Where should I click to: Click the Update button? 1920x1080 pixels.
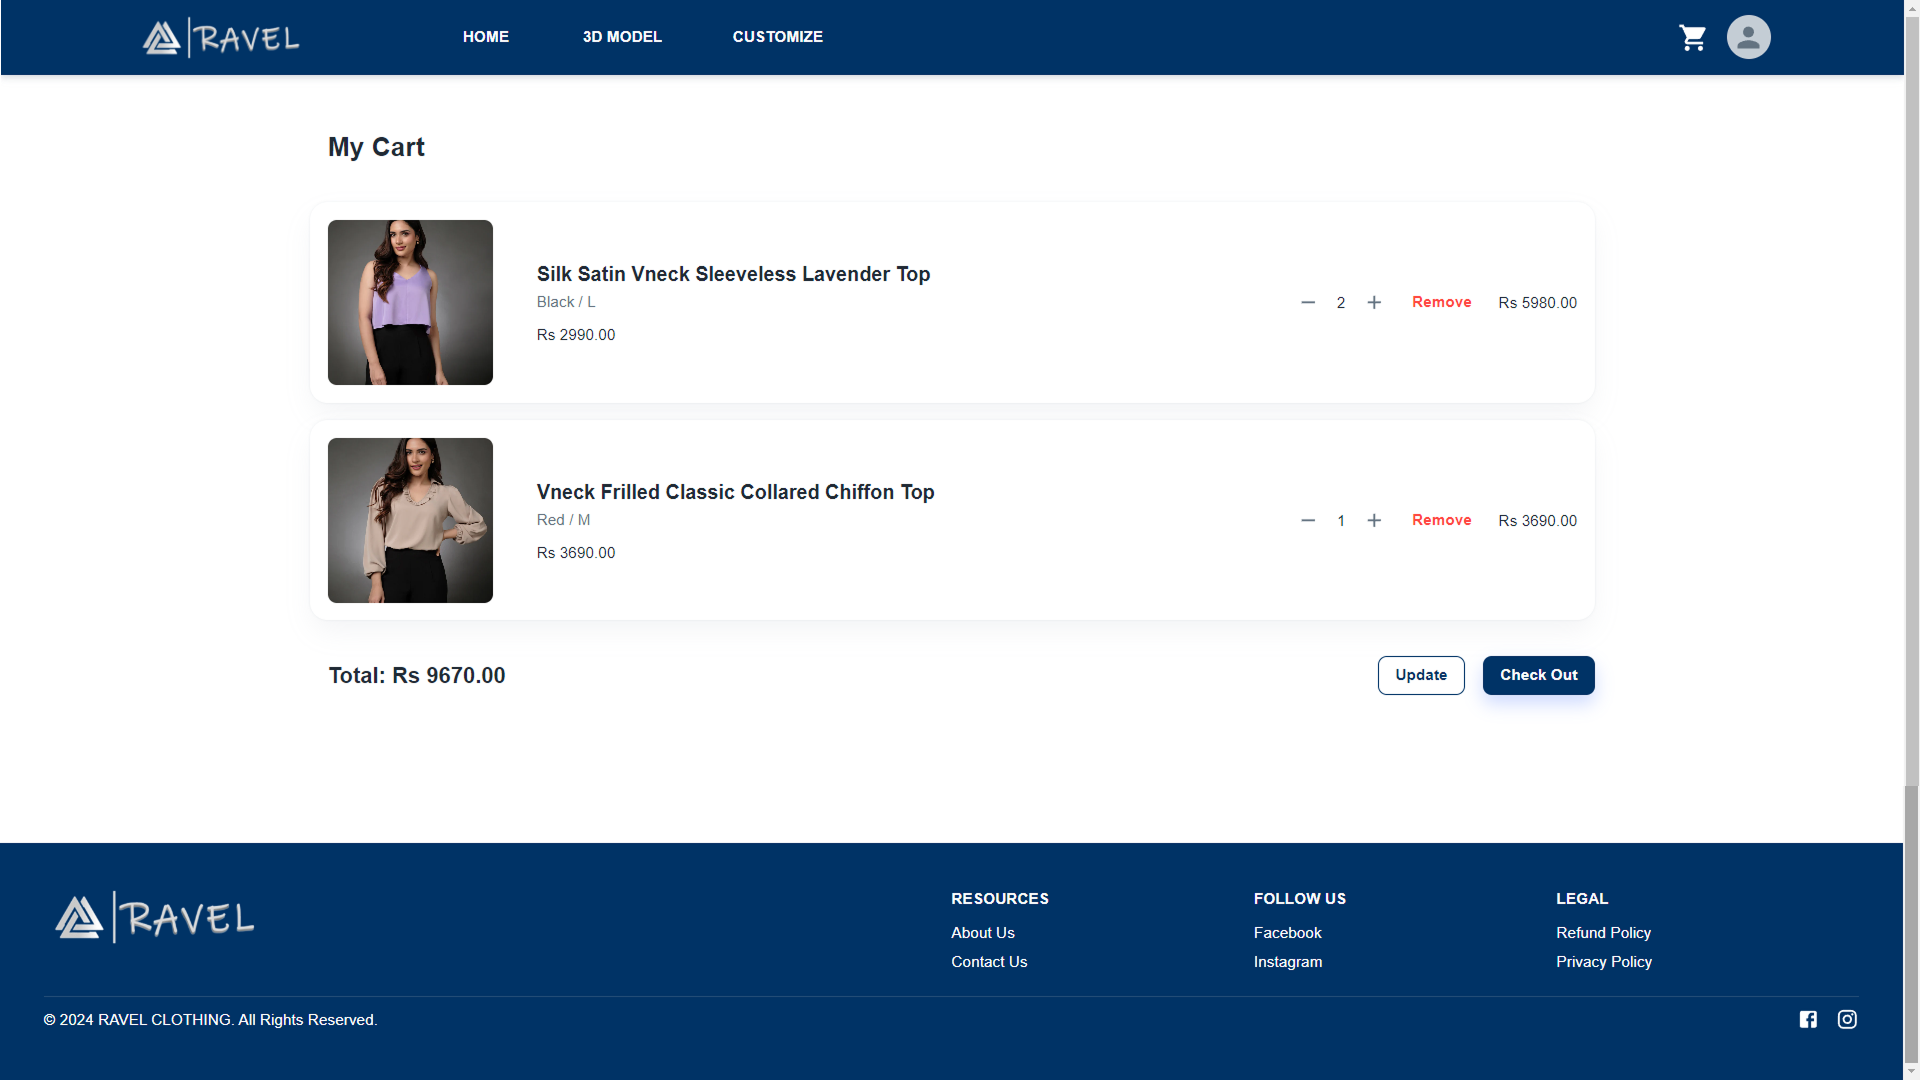click(x=1421, y=675)
